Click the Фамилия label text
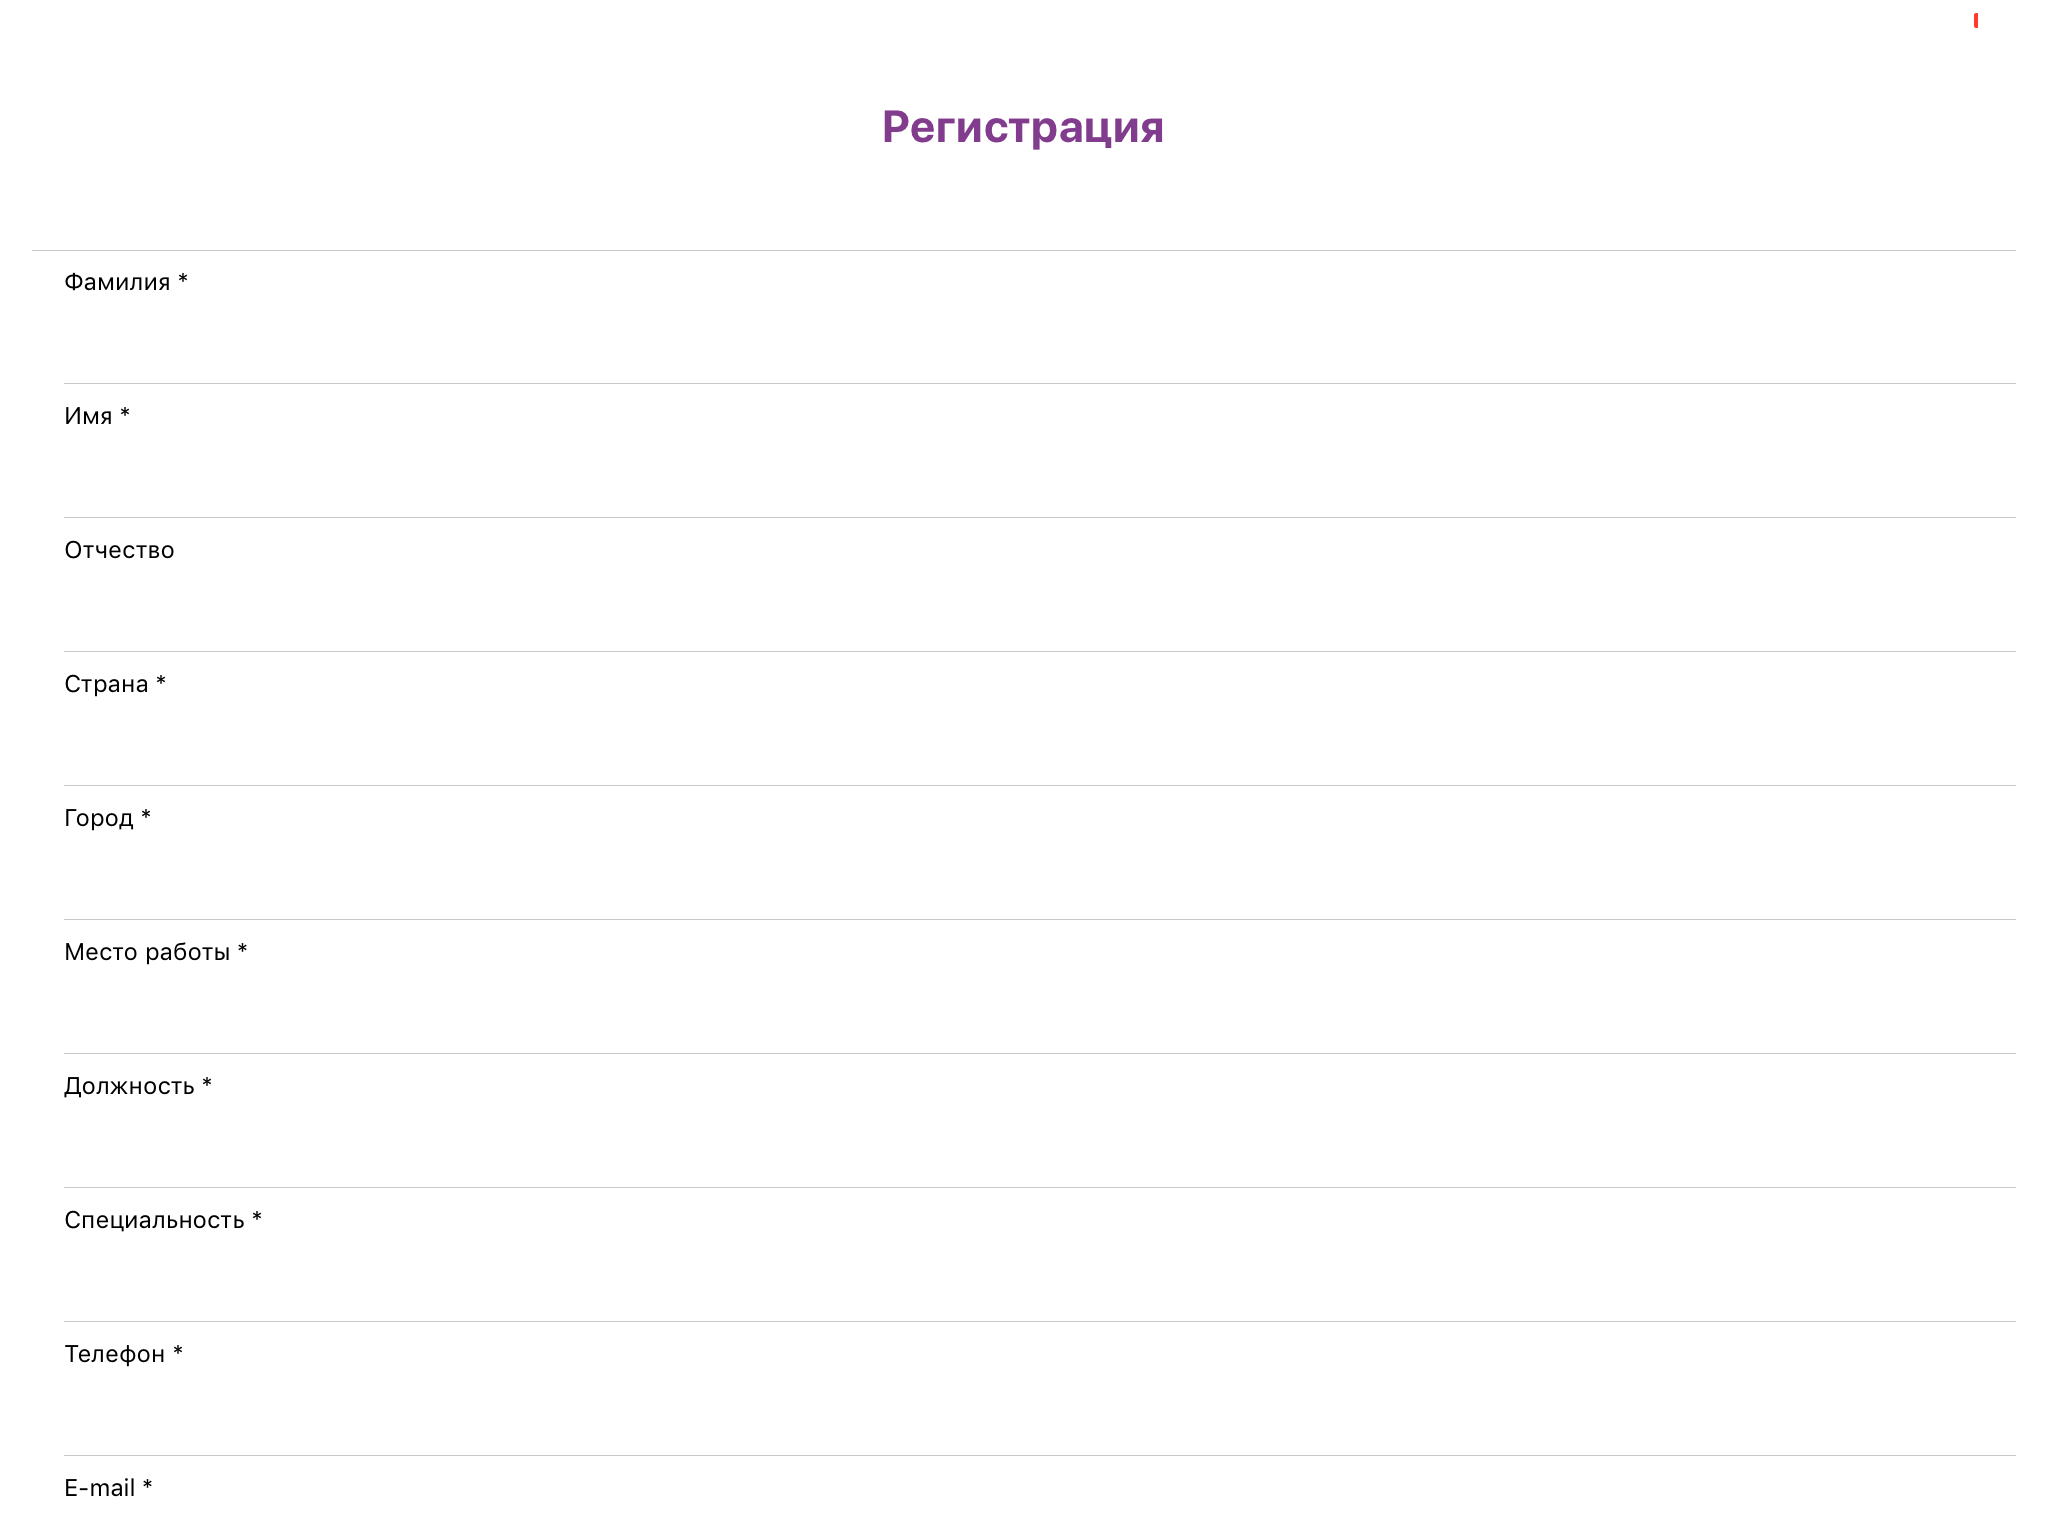2048x1536 pixels. pyautogui.click(x=118, y=282)
